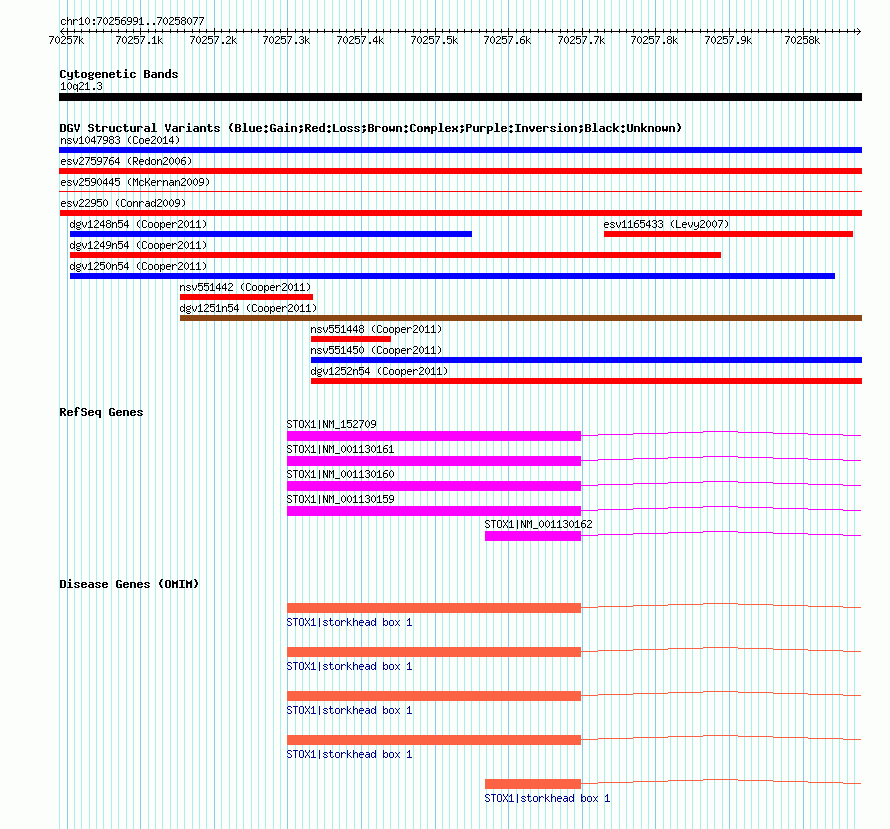Viewport: 890px width, 829px height.
Task: Open the esv2759764 (Redon2006) variant label
Action: pyautogui.click(x=126, y=161)
